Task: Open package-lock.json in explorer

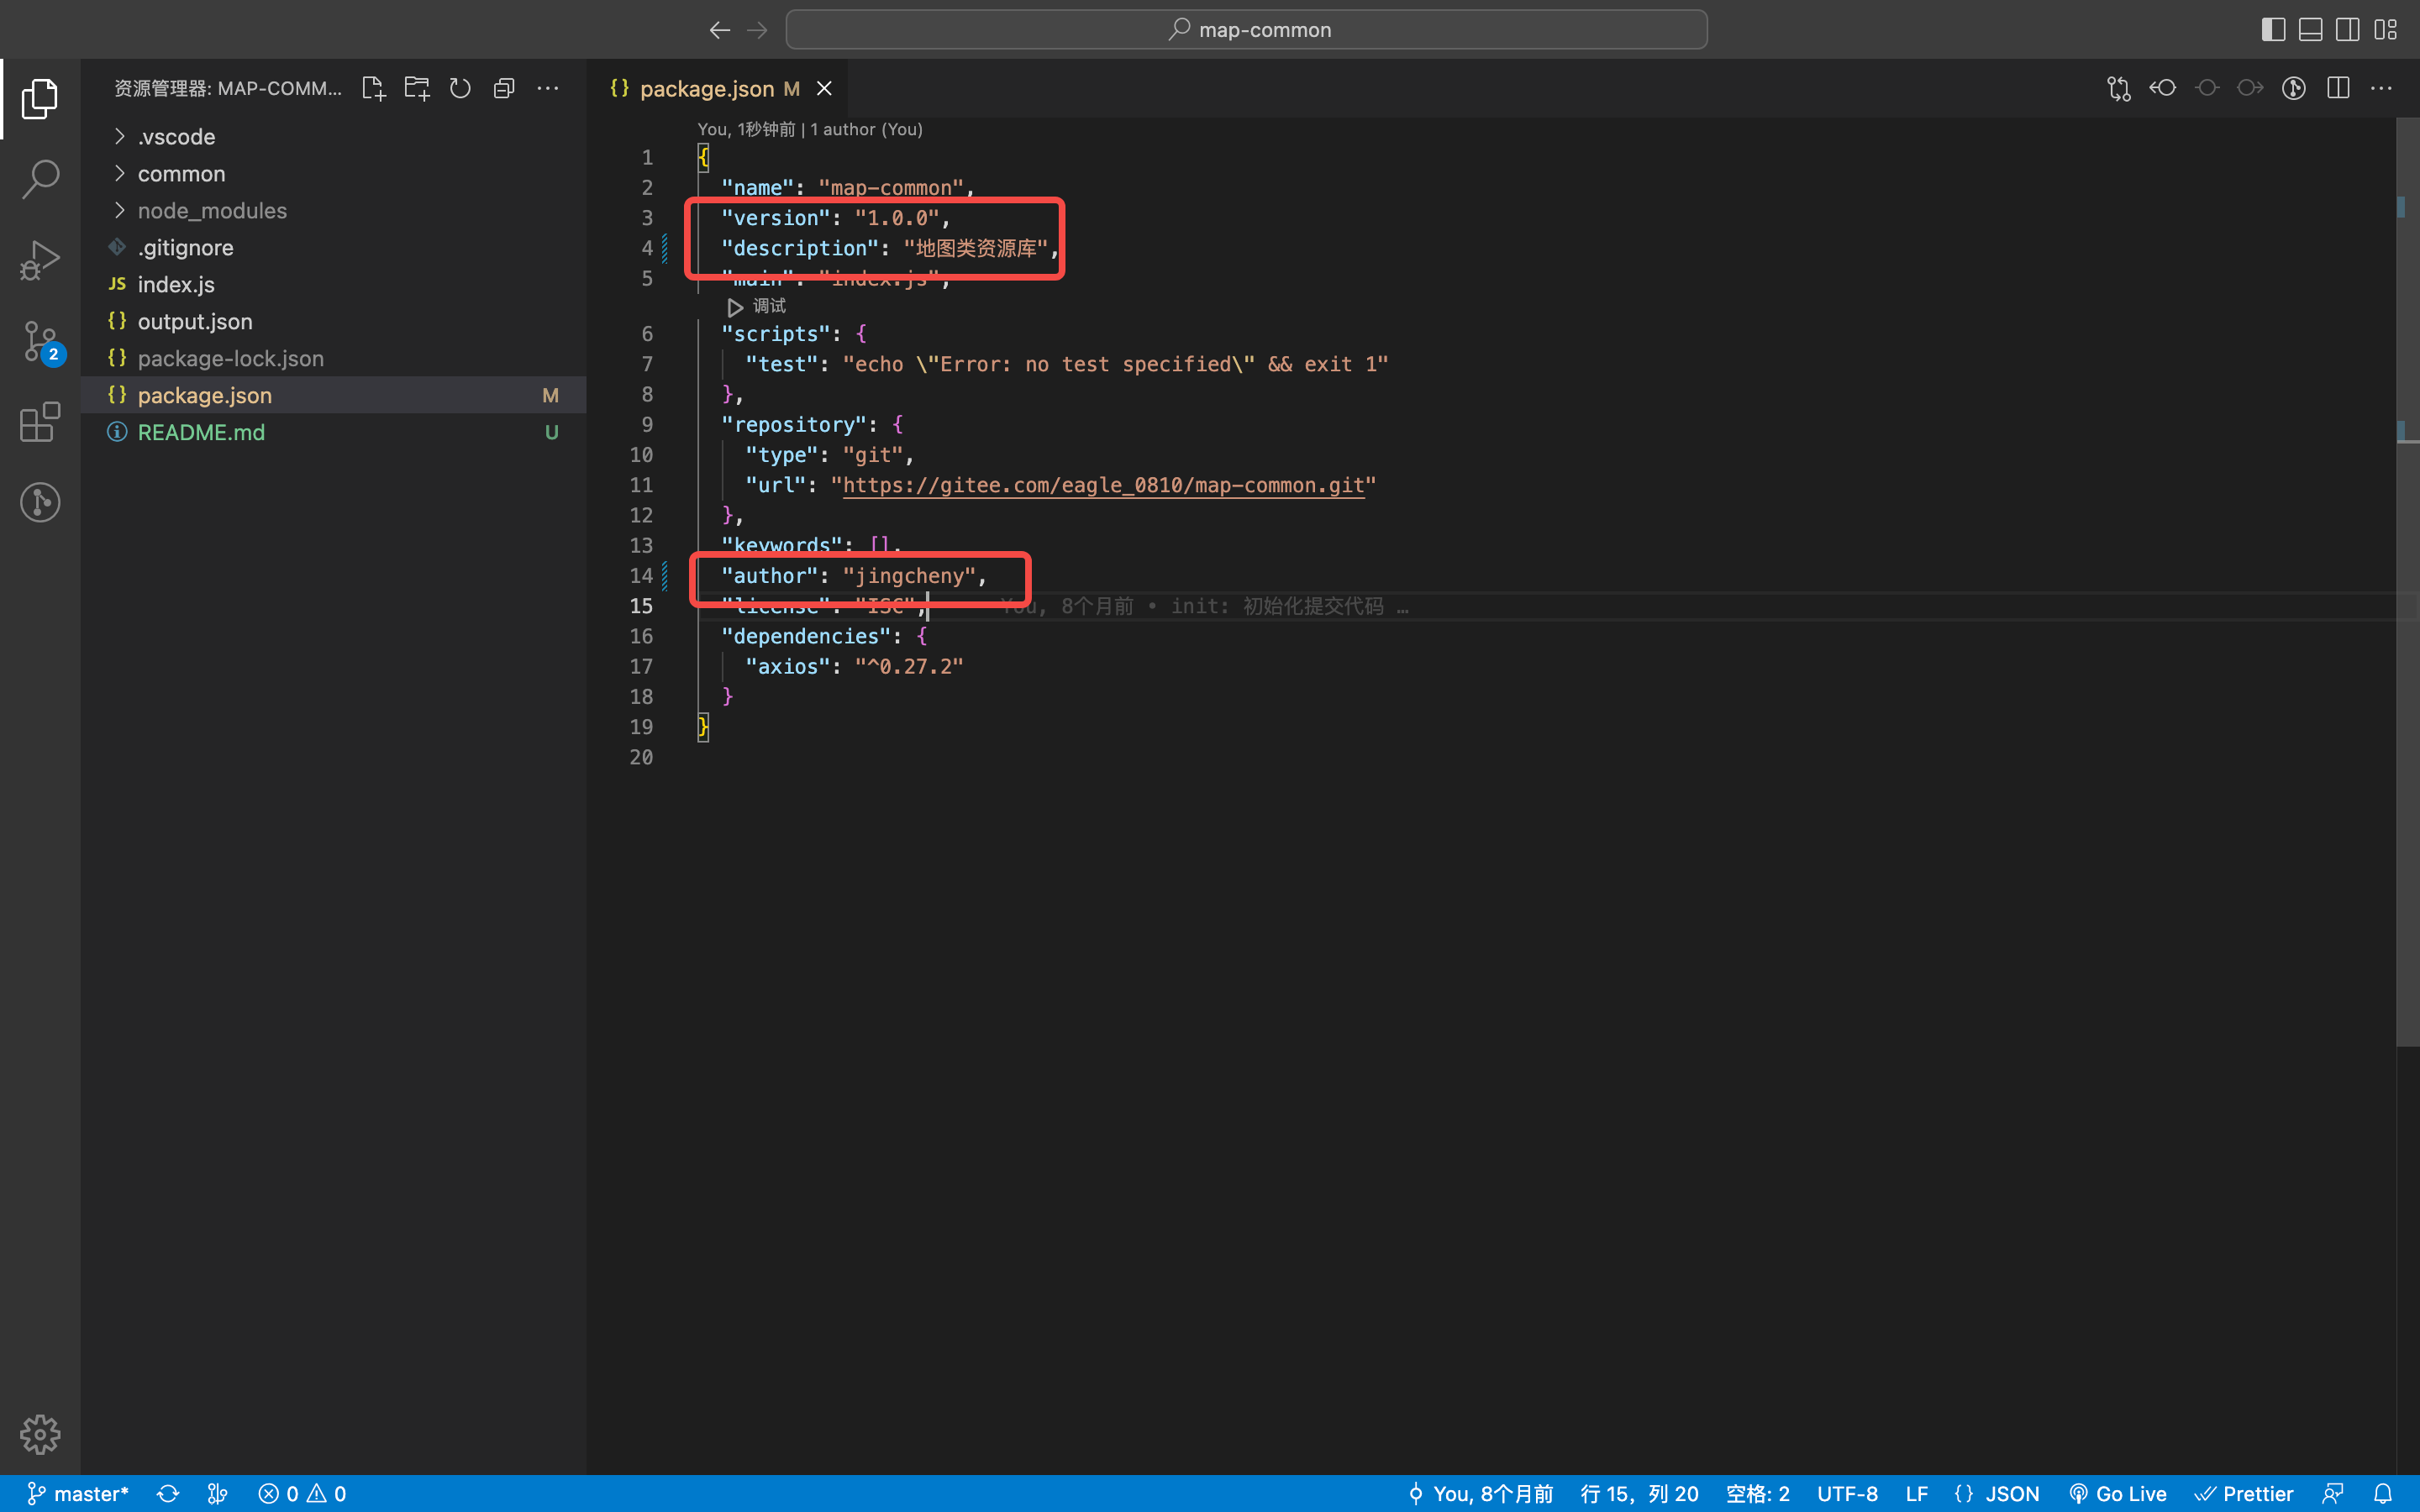Action: click(x=333, y=358)
